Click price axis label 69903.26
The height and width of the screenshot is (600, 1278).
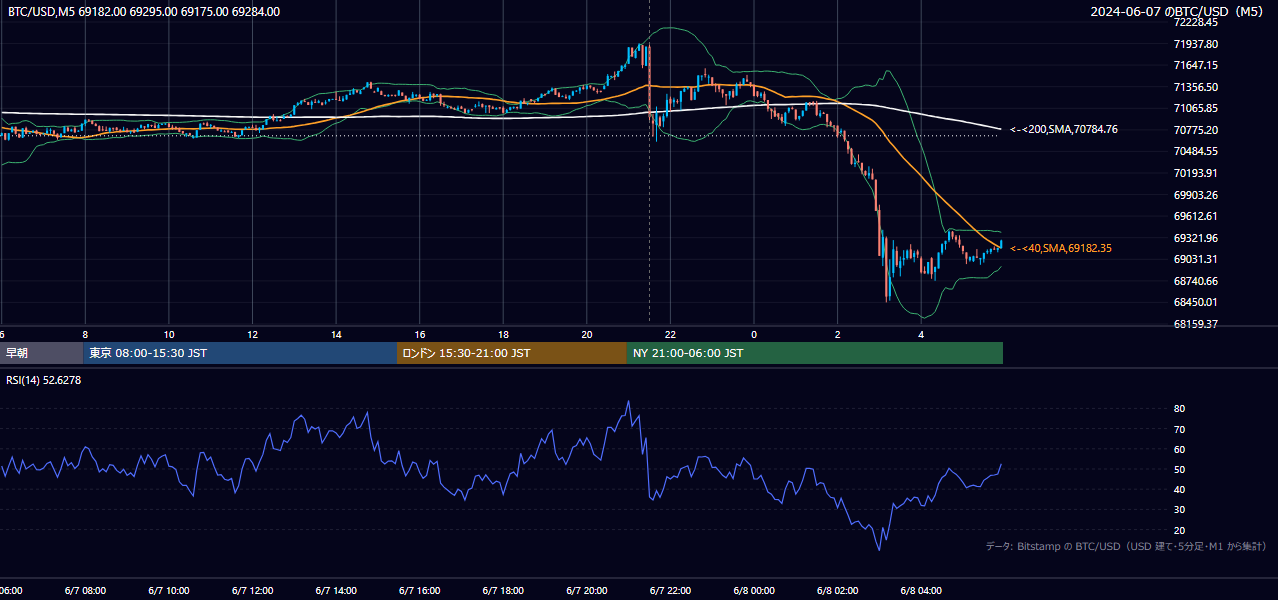pyautogui.click(x=1195, y=195)
